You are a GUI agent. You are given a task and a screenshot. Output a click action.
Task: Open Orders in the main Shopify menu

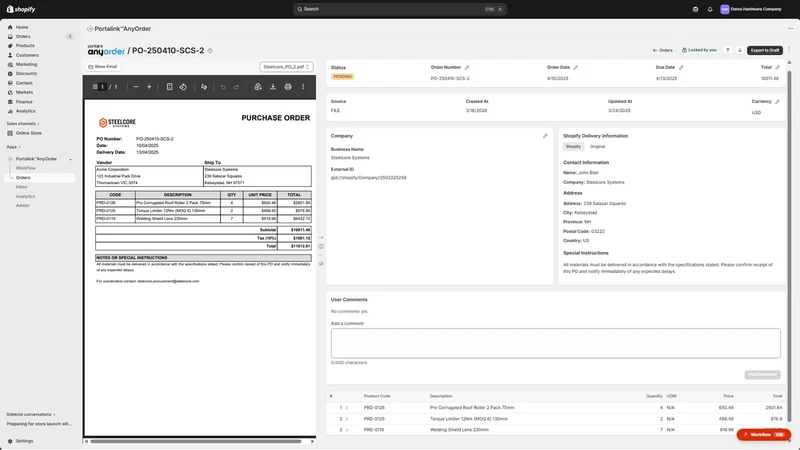[23, 37]
